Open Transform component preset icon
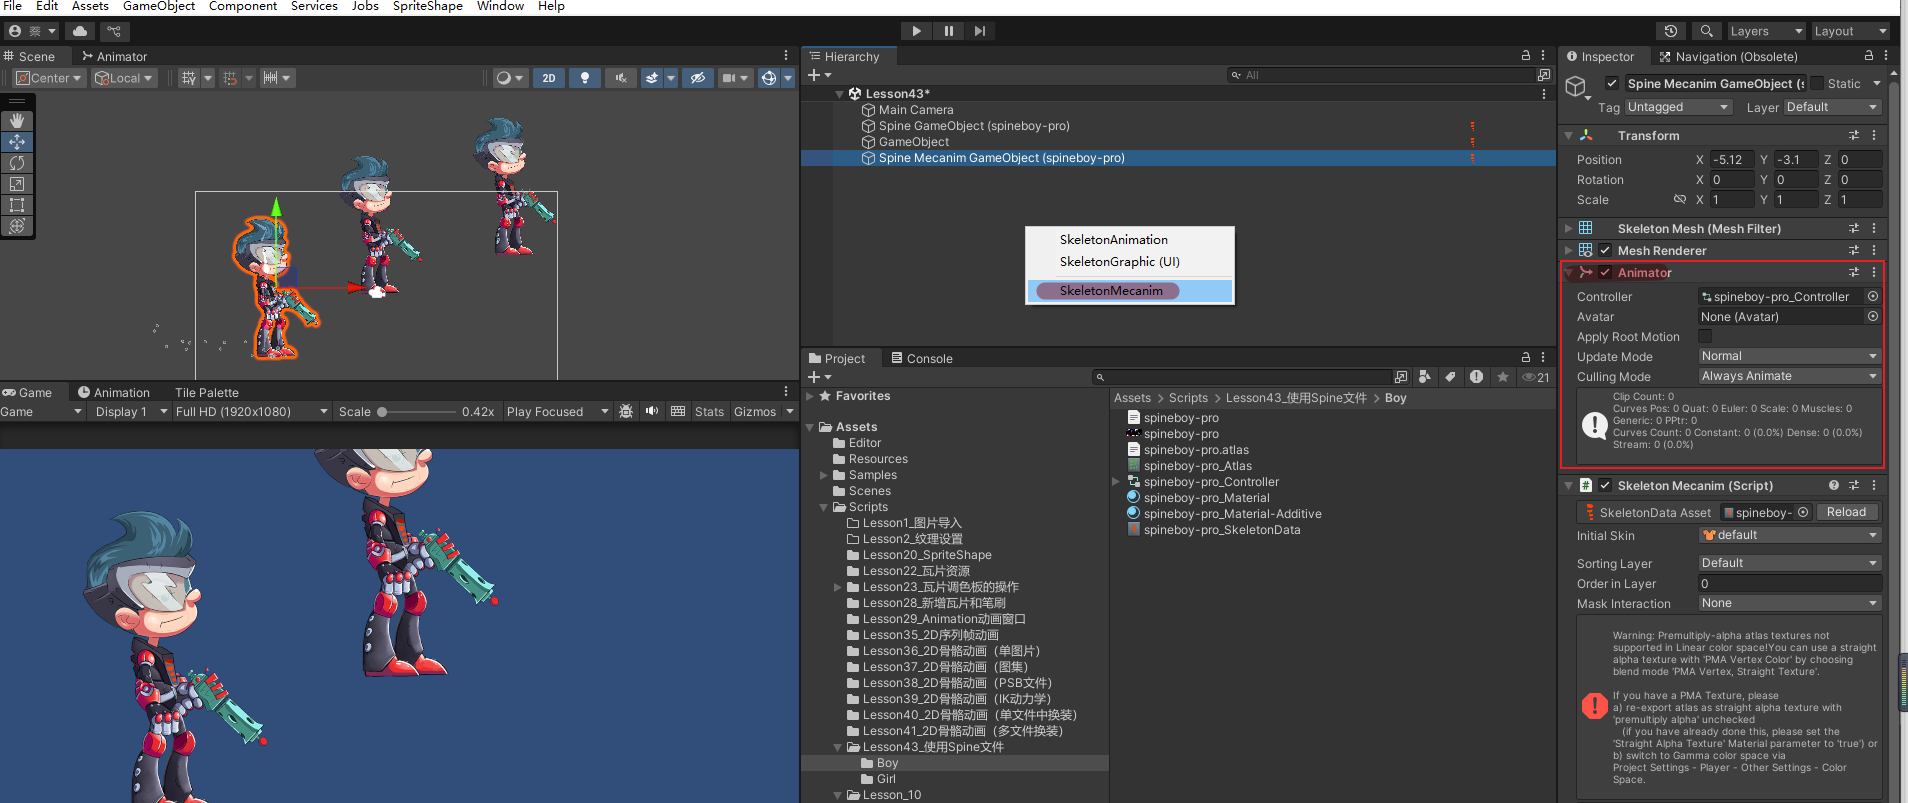Viewport: 1908px width, 803px height. click(x=1854, y=135)
